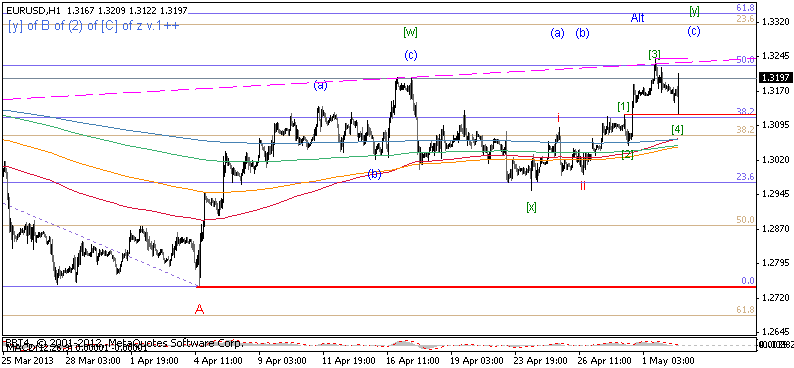Click the green [1] wave label
The height and width of the screenshot is (368, 794).
pos(623,106)
